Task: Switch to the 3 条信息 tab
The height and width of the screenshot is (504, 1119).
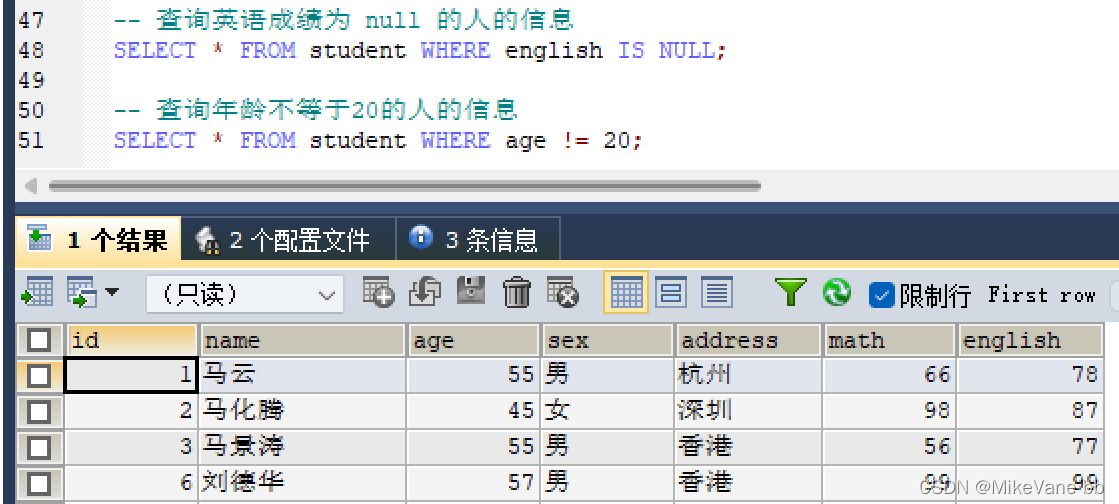Action: [x=478, y=239]
